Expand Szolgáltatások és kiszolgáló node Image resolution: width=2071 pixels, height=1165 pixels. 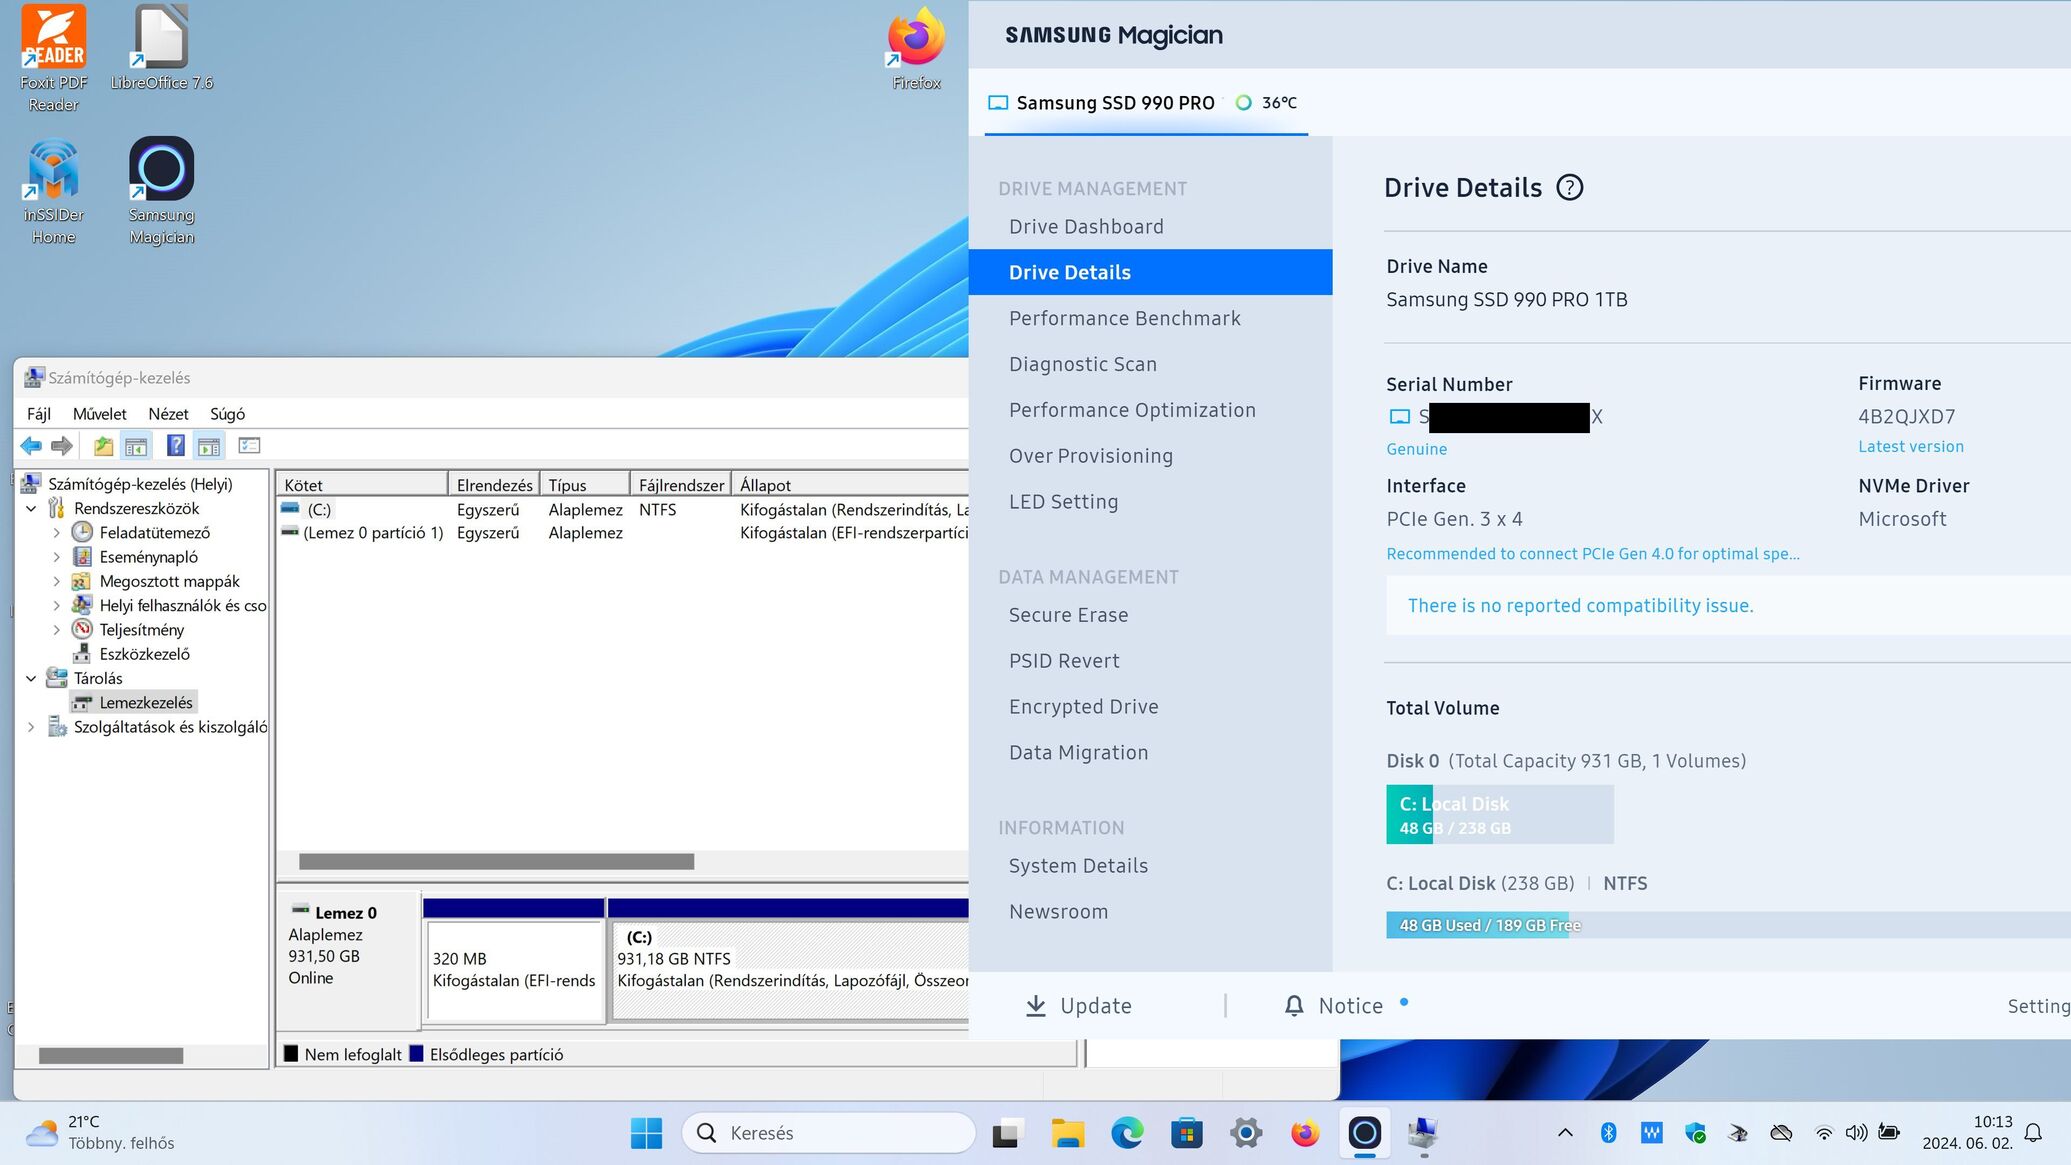(x=31, y=727)
